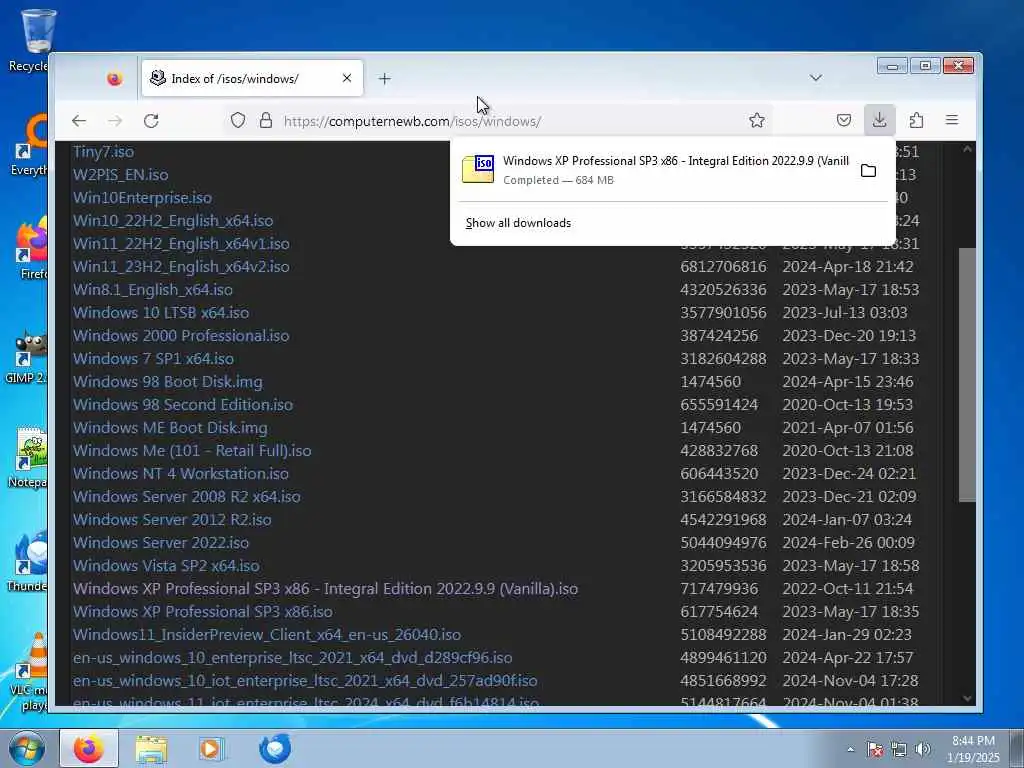Click the Firefox View pinned tab icon

tap(114, 79)
